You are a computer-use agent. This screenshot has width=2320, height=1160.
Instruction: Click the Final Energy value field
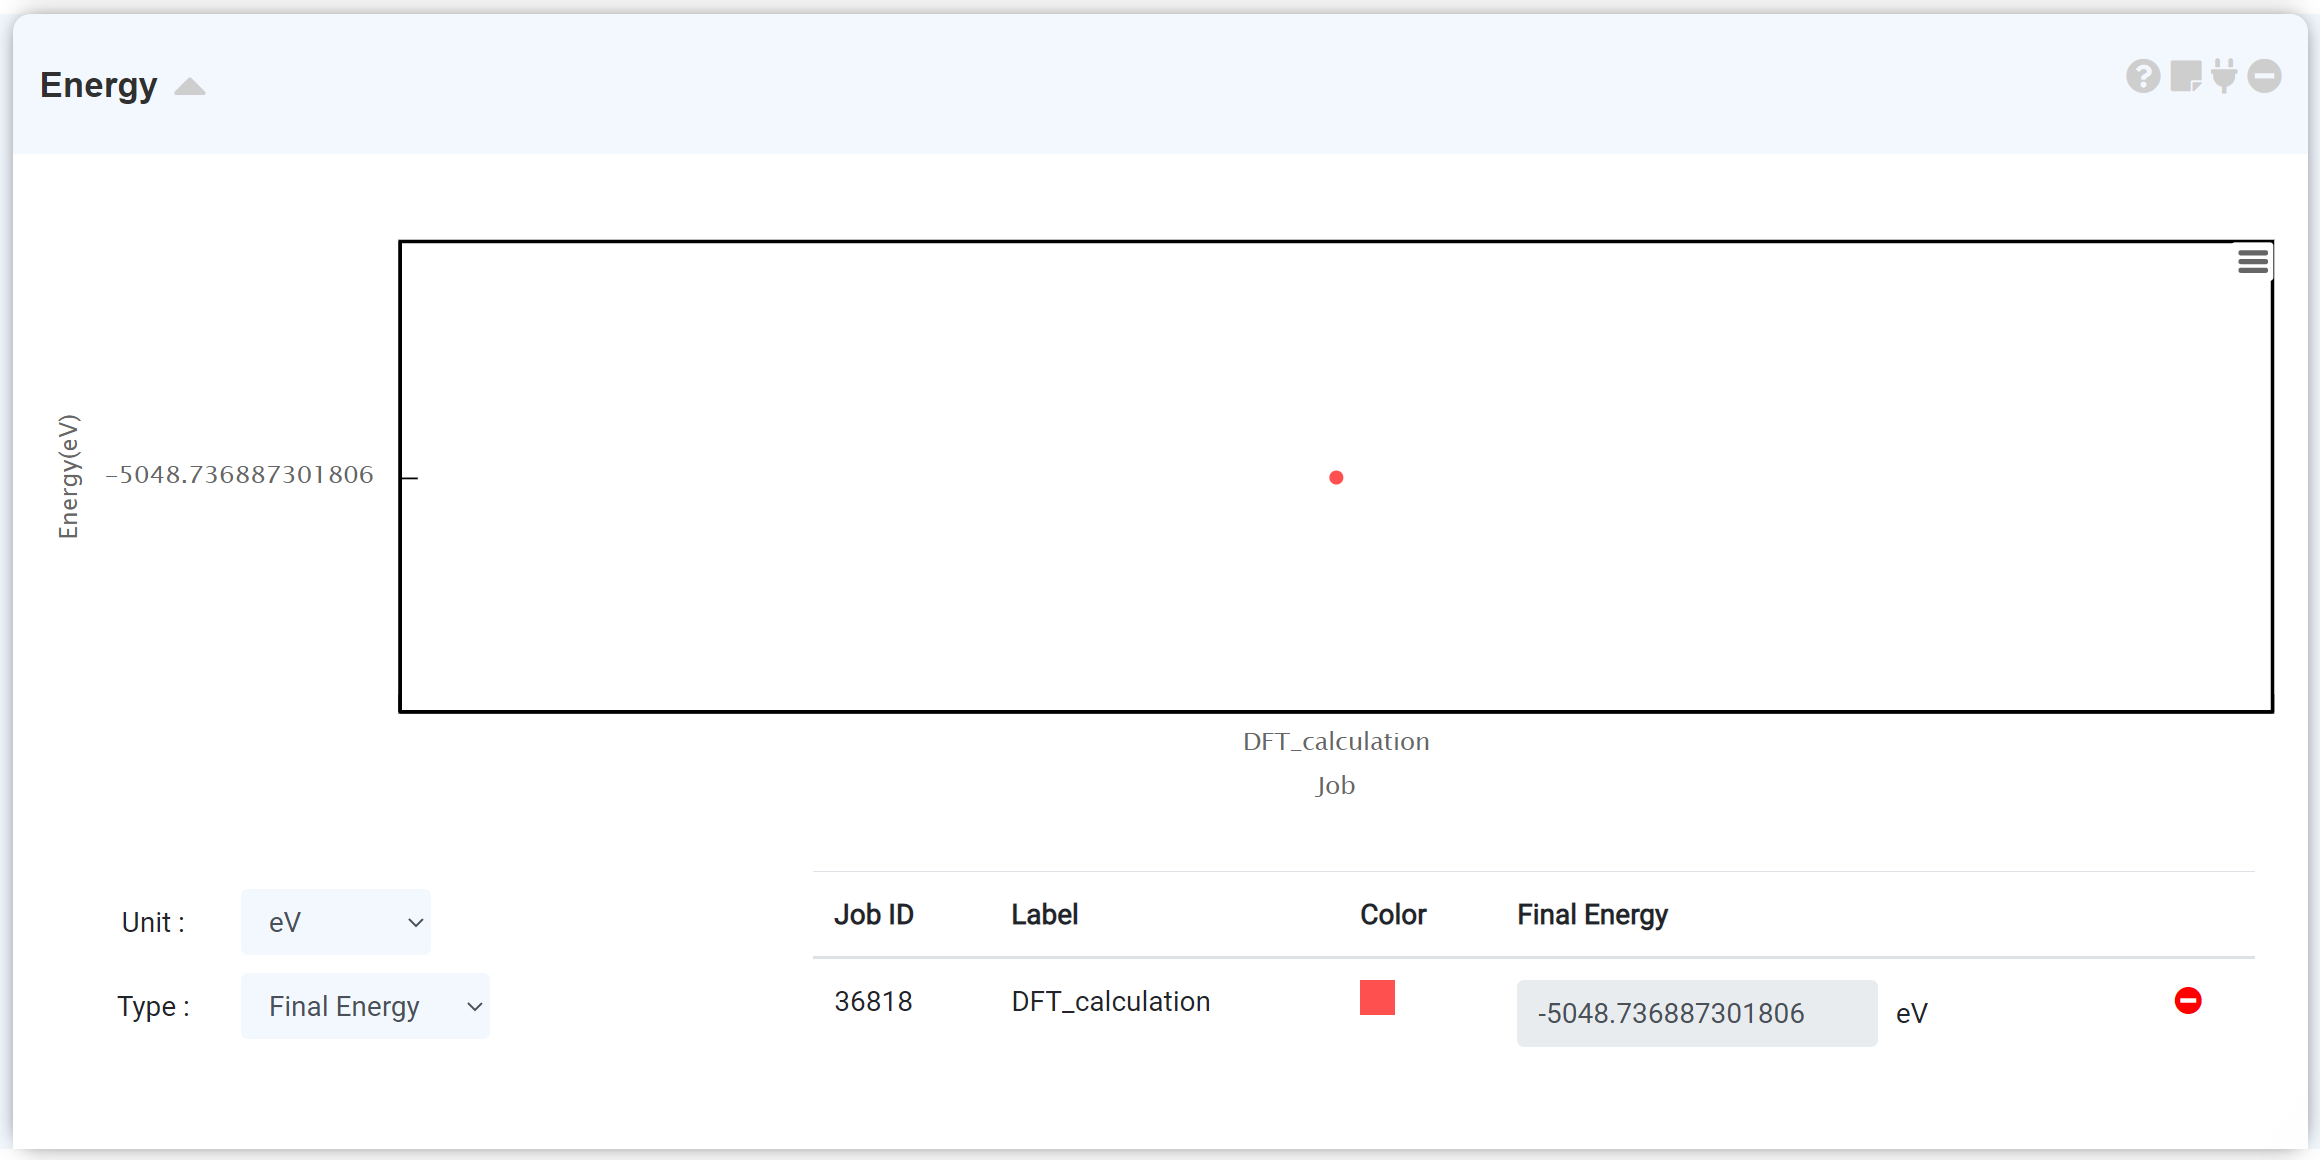pyautogui.click(x=1696, y=1013)
